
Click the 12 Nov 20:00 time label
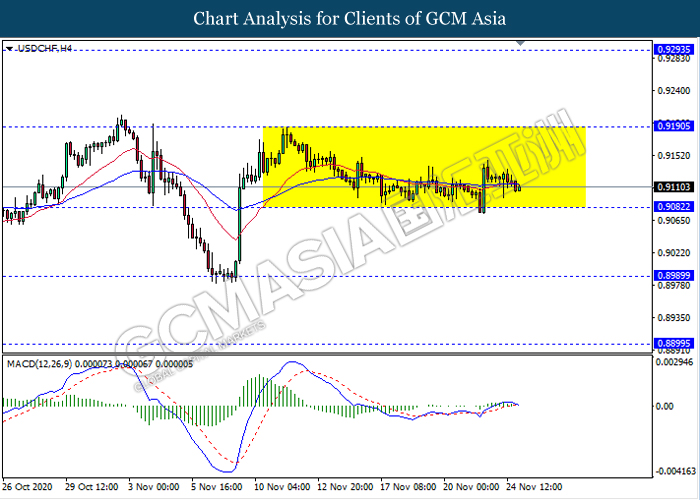pyautogui.click(x=345, y=487)
